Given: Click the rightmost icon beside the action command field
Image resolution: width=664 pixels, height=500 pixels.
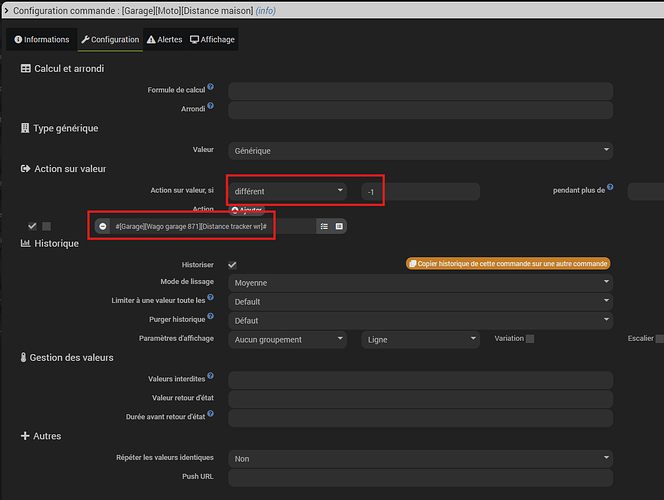Looking at the screenshot, I should [339, 227].
